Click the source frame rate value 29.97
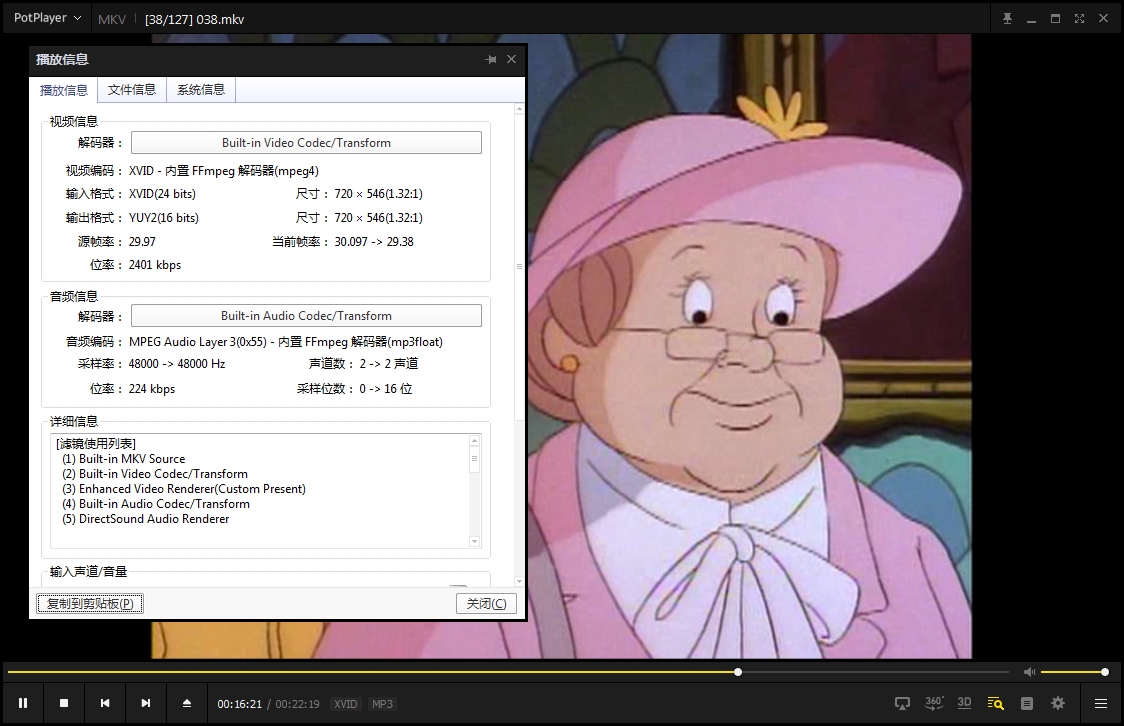1124x726 pixels. click(142, 242)
